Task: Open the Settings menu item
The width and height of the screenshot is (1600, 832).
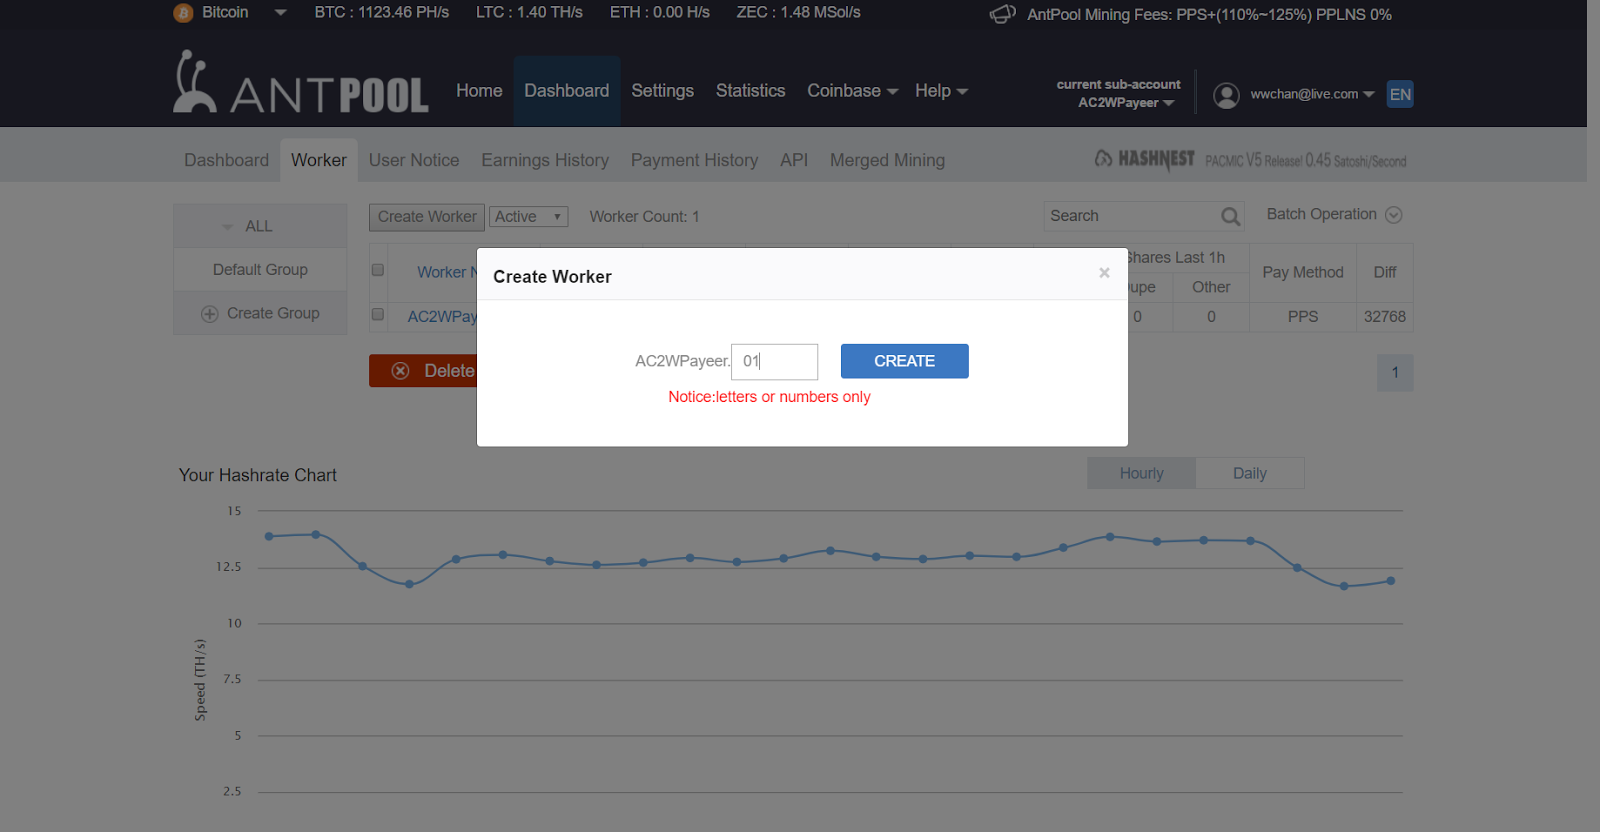Action: pyautogui.click(x=662, y=91)
